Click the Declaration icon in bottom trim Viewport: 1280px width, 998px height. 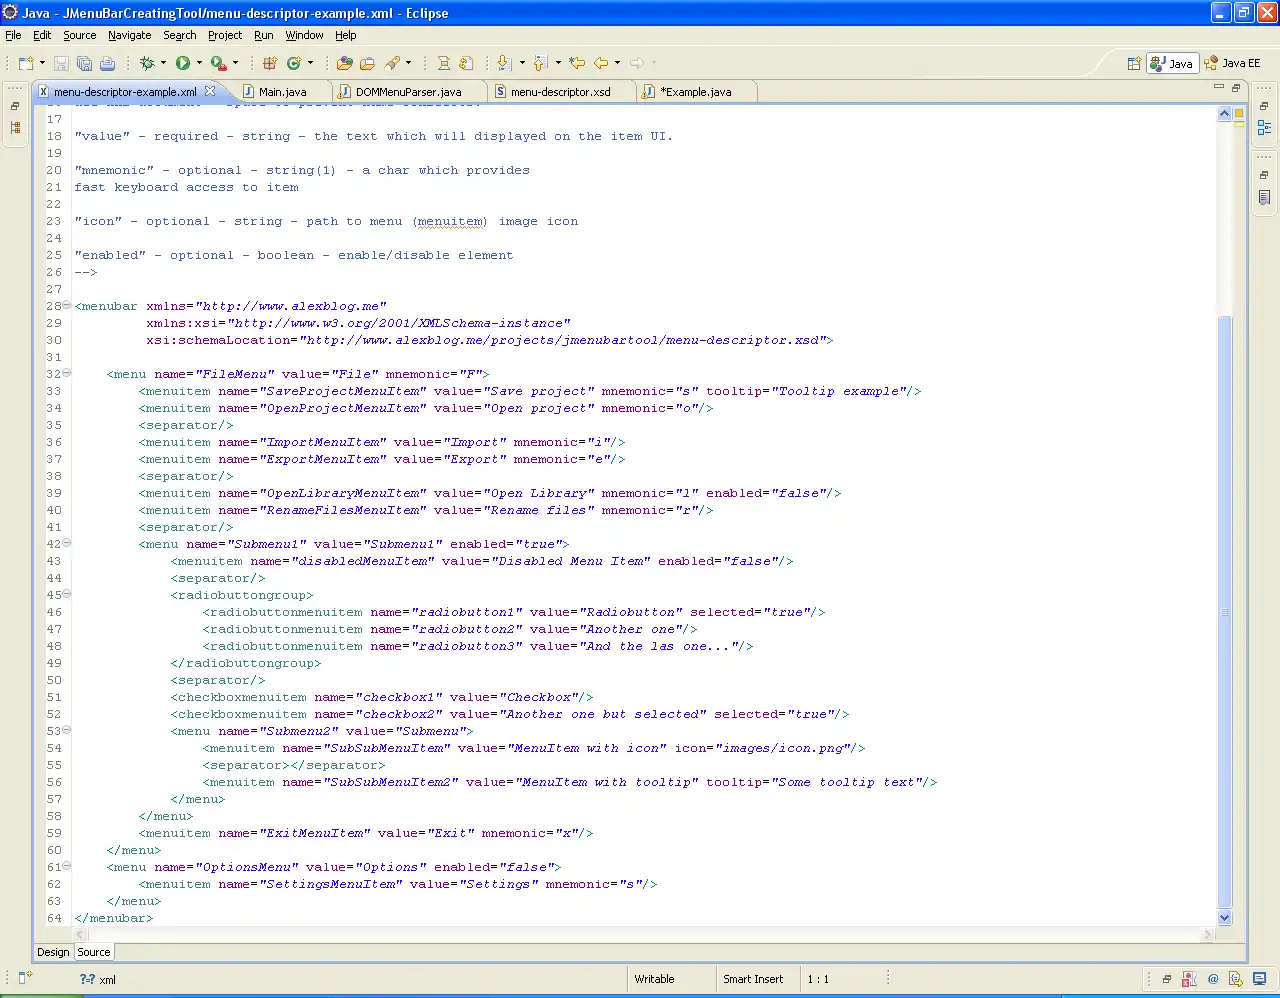coord(1236,979)
